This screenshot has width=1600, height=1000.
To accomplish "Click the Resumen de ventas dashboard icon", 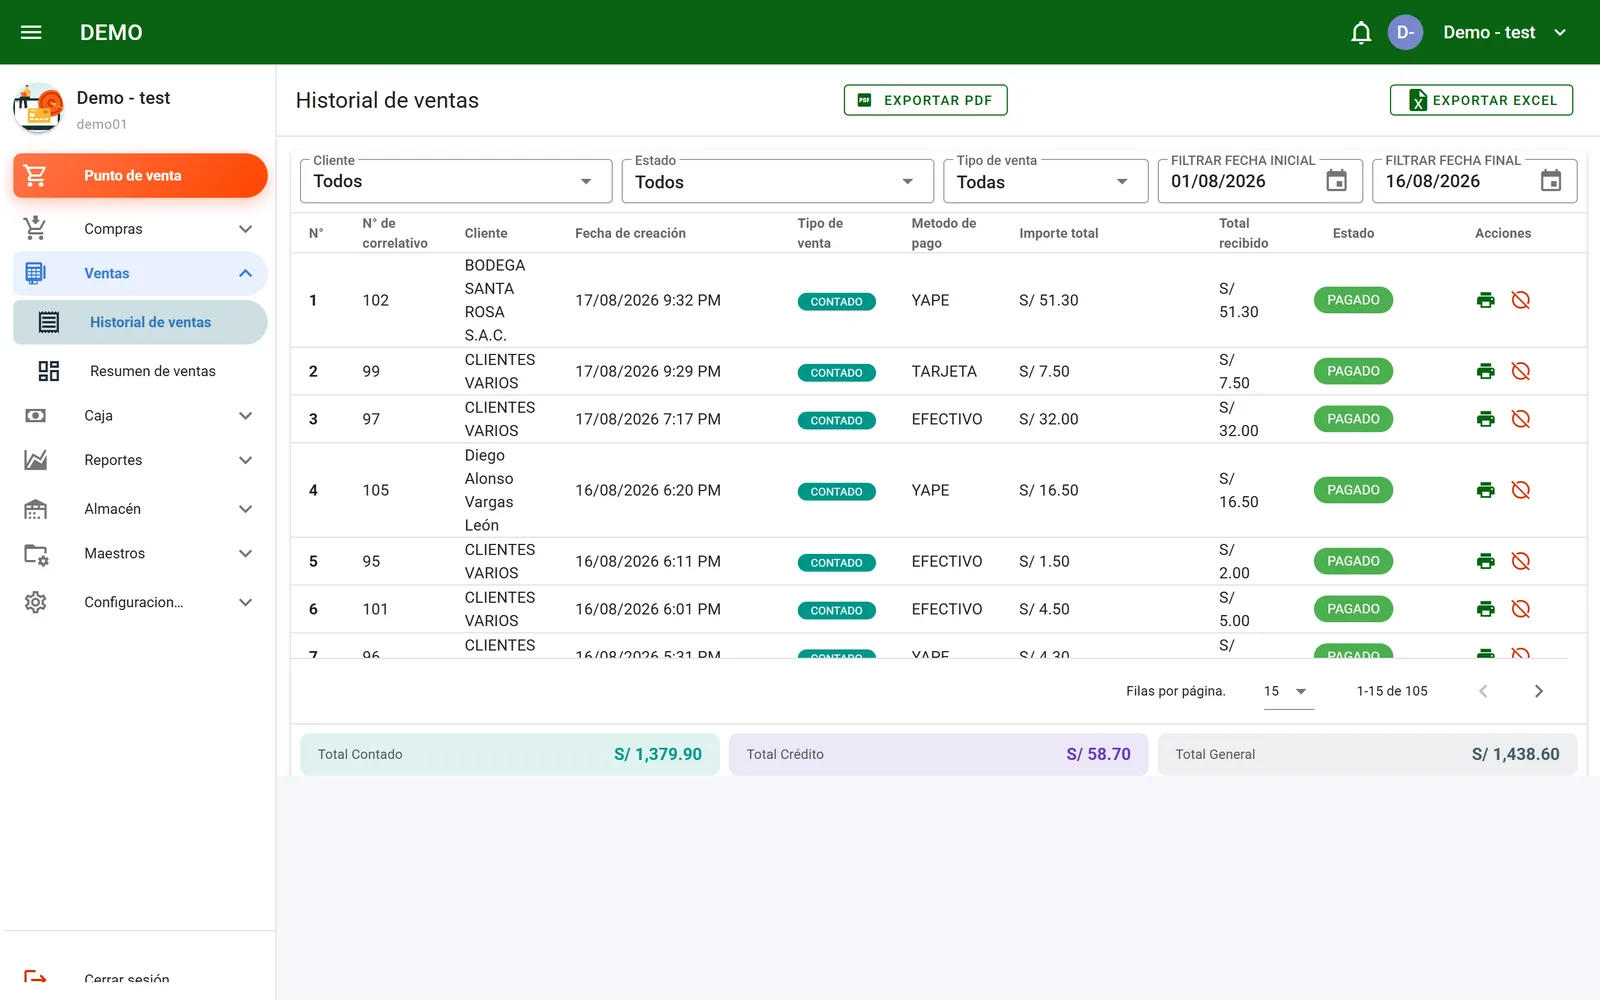I will [49, 371].
